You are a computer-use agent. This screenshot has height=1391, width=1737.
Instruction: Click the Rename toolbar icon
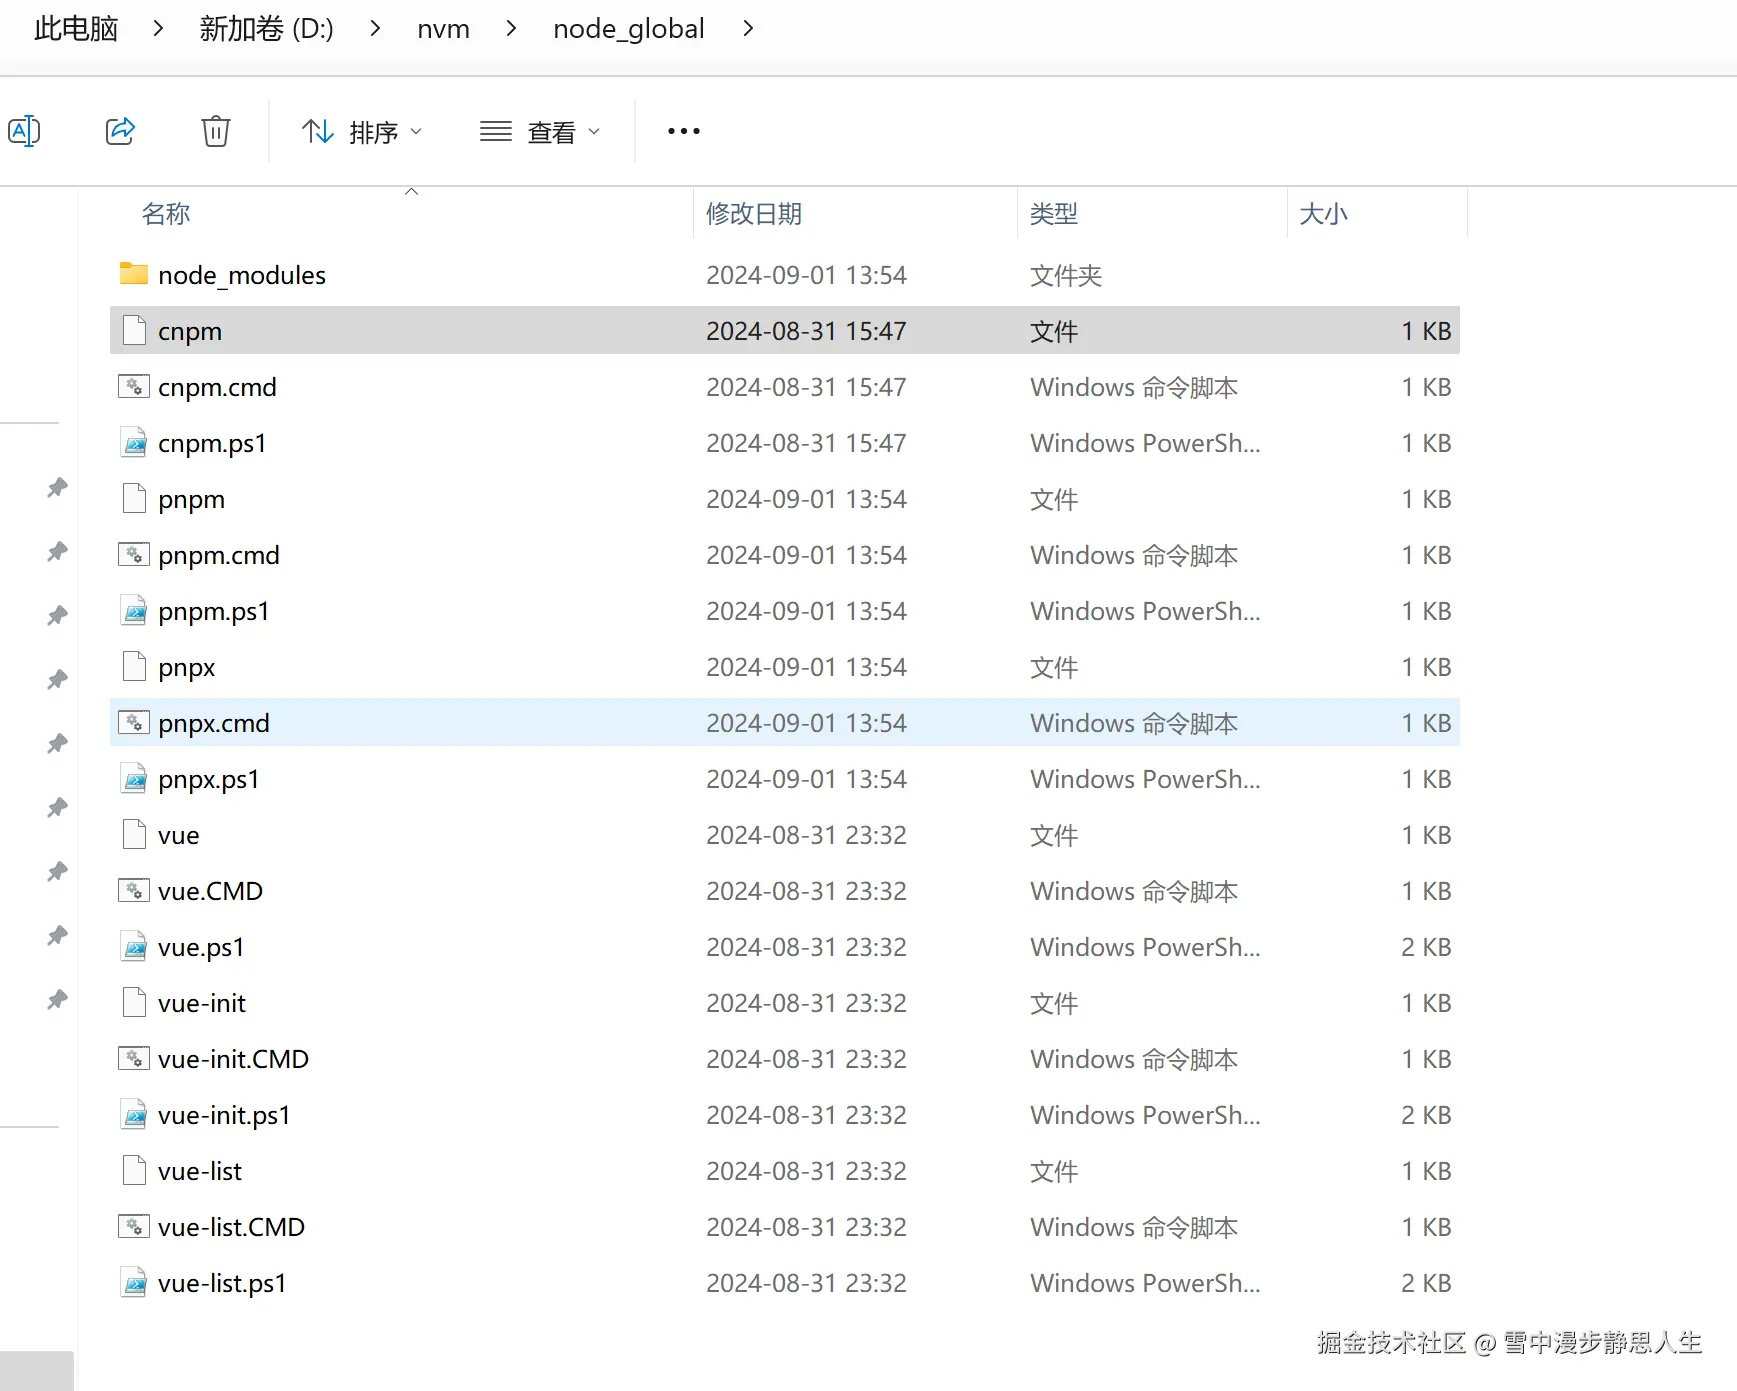pyautogui.click(x=24, y=131)
